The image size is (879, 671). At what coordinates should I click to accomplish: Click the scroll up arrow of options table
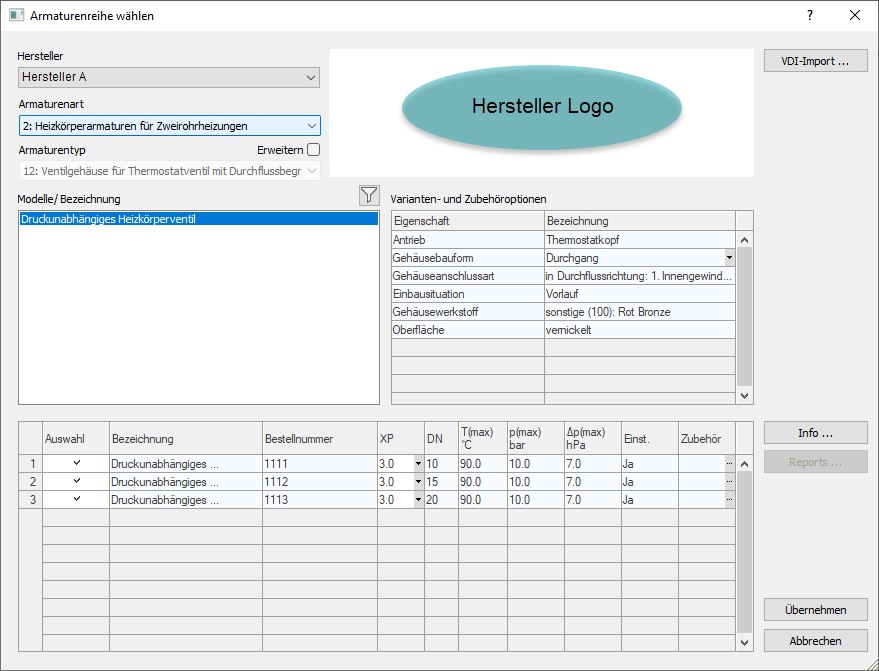[x=744, y=240]
